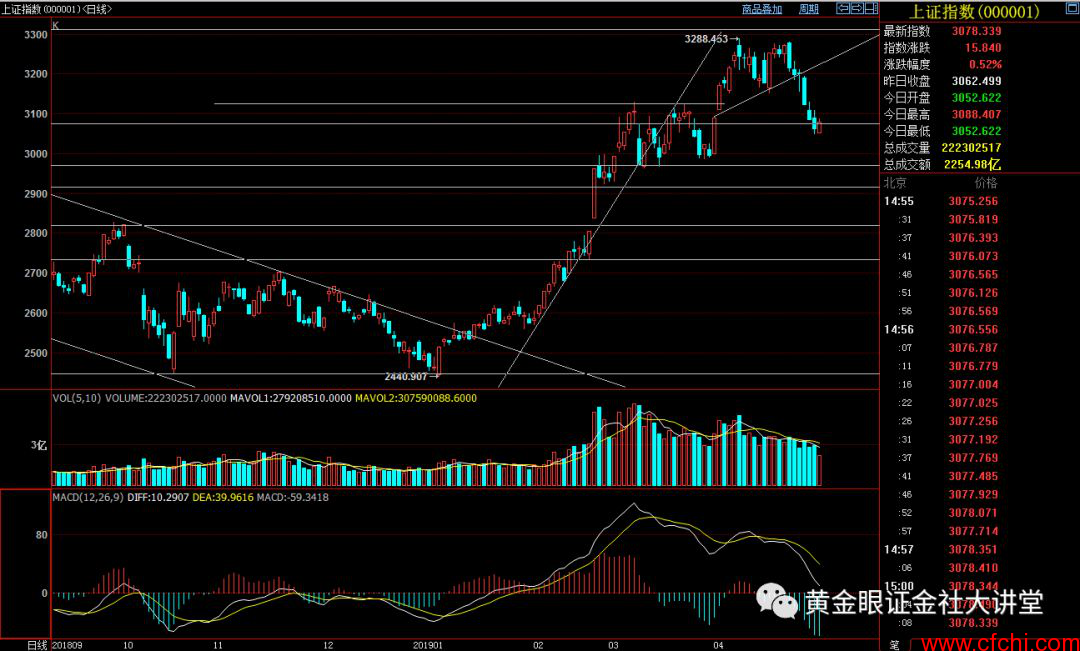Click the DEA:39.9616 value
This screenshot has width=1080, height=651.
(x=222, y=497)
